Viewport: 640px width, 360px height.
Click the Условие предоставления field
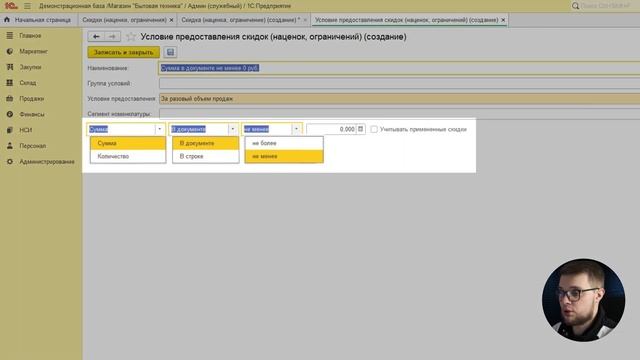[x=399, y=99]
